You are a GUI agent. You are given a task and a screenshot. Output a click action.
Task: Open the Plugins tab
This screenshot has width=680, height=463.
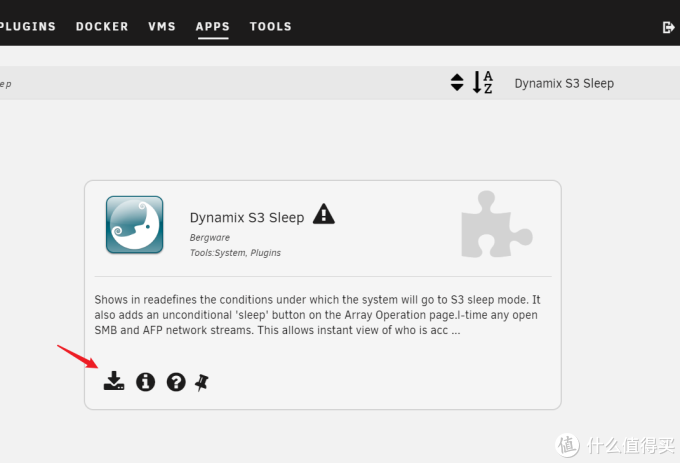pos(27,26)
